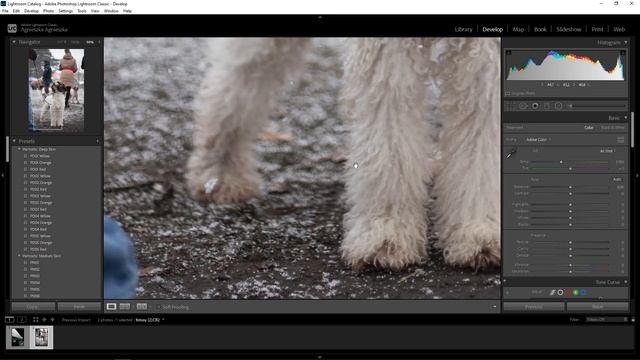The width and height of the screenshot is (640, 360).
Task: Set treatment to Color
Action: [x=589, y=128]
